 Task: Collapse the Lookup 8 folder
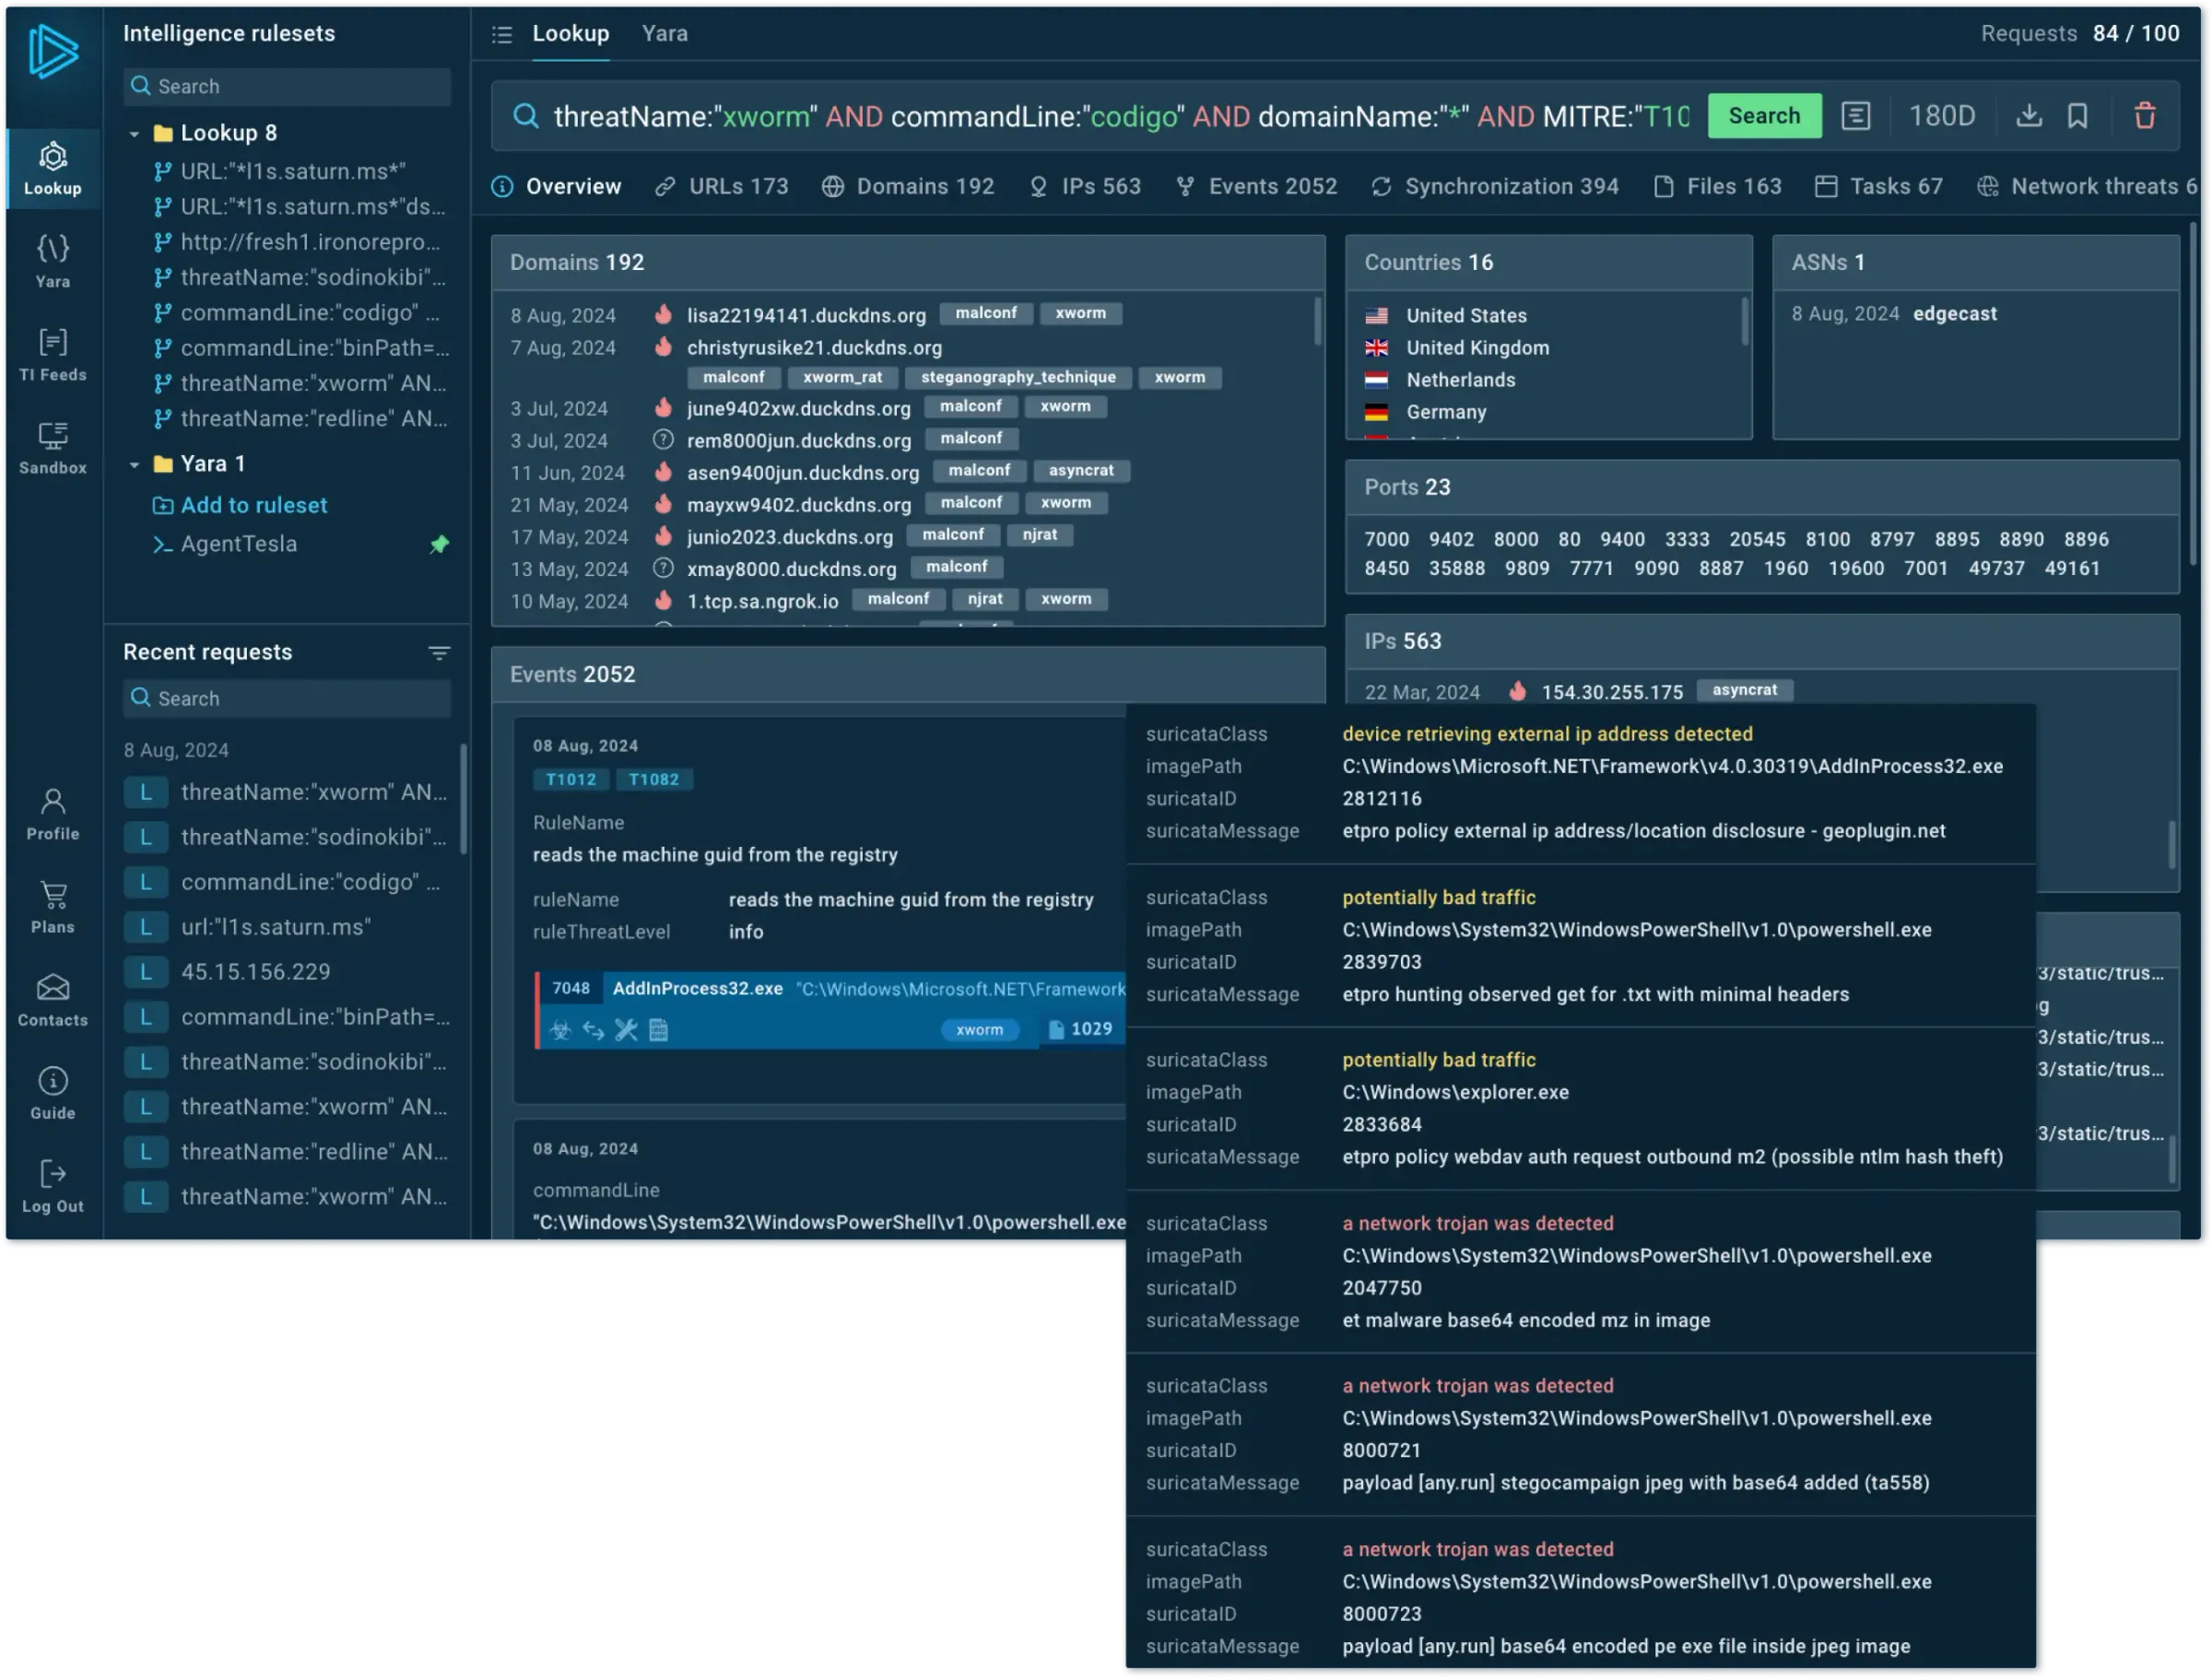(134, 133)
